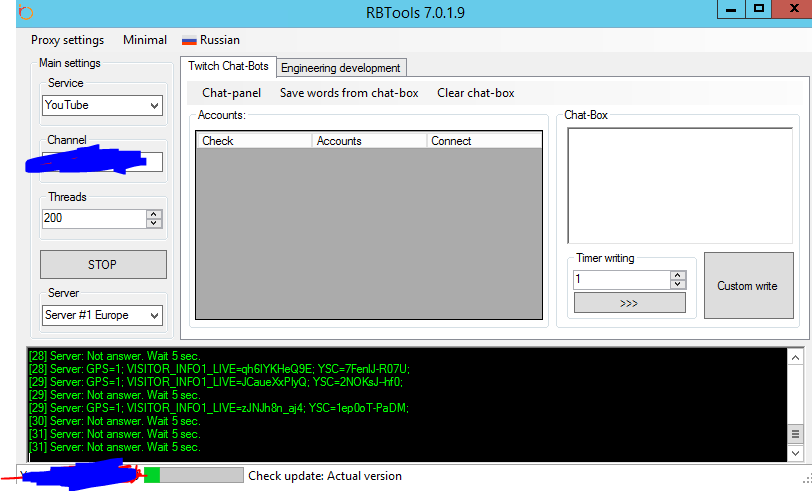The image size is (812, 491).
Task: Click the Chat-Box text area
Action: pyautogui.click(x=672, y=185)
